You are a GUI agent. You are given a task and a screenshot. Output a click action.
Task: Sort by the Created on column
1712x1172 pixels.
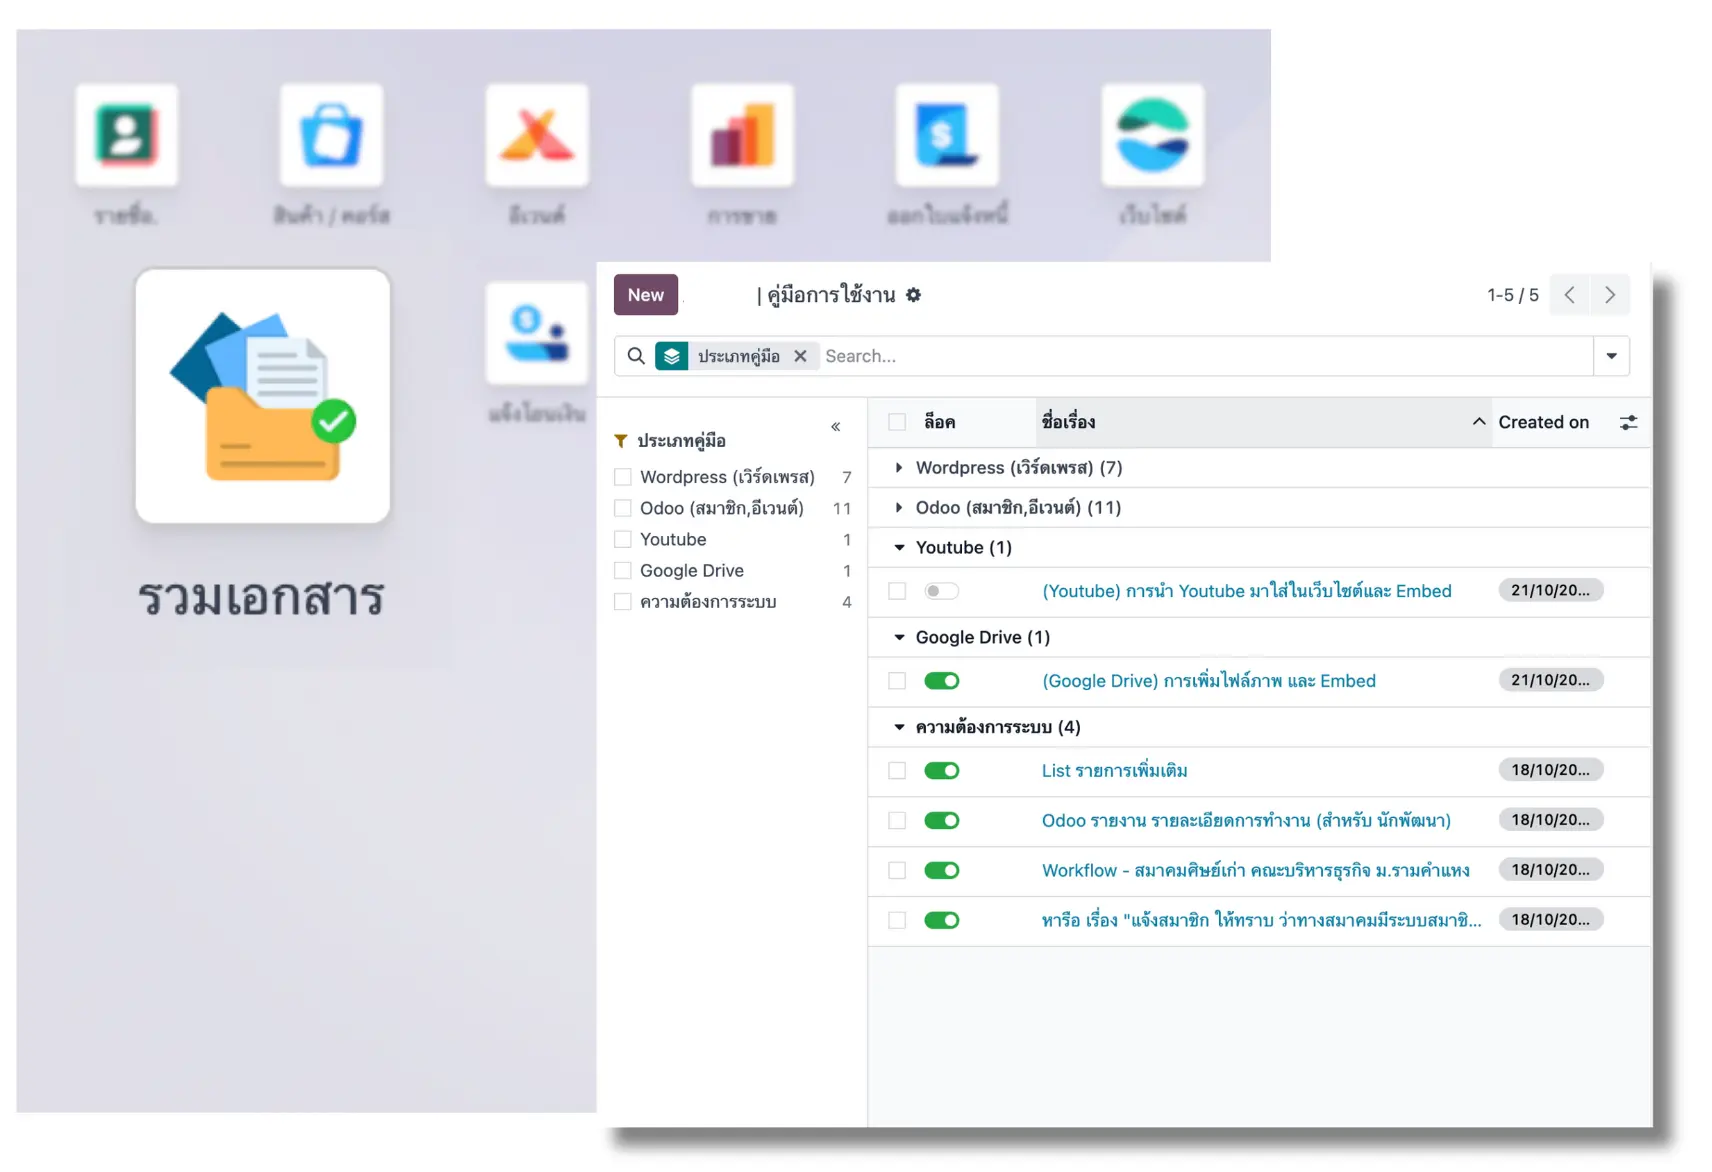[1543, 423]
